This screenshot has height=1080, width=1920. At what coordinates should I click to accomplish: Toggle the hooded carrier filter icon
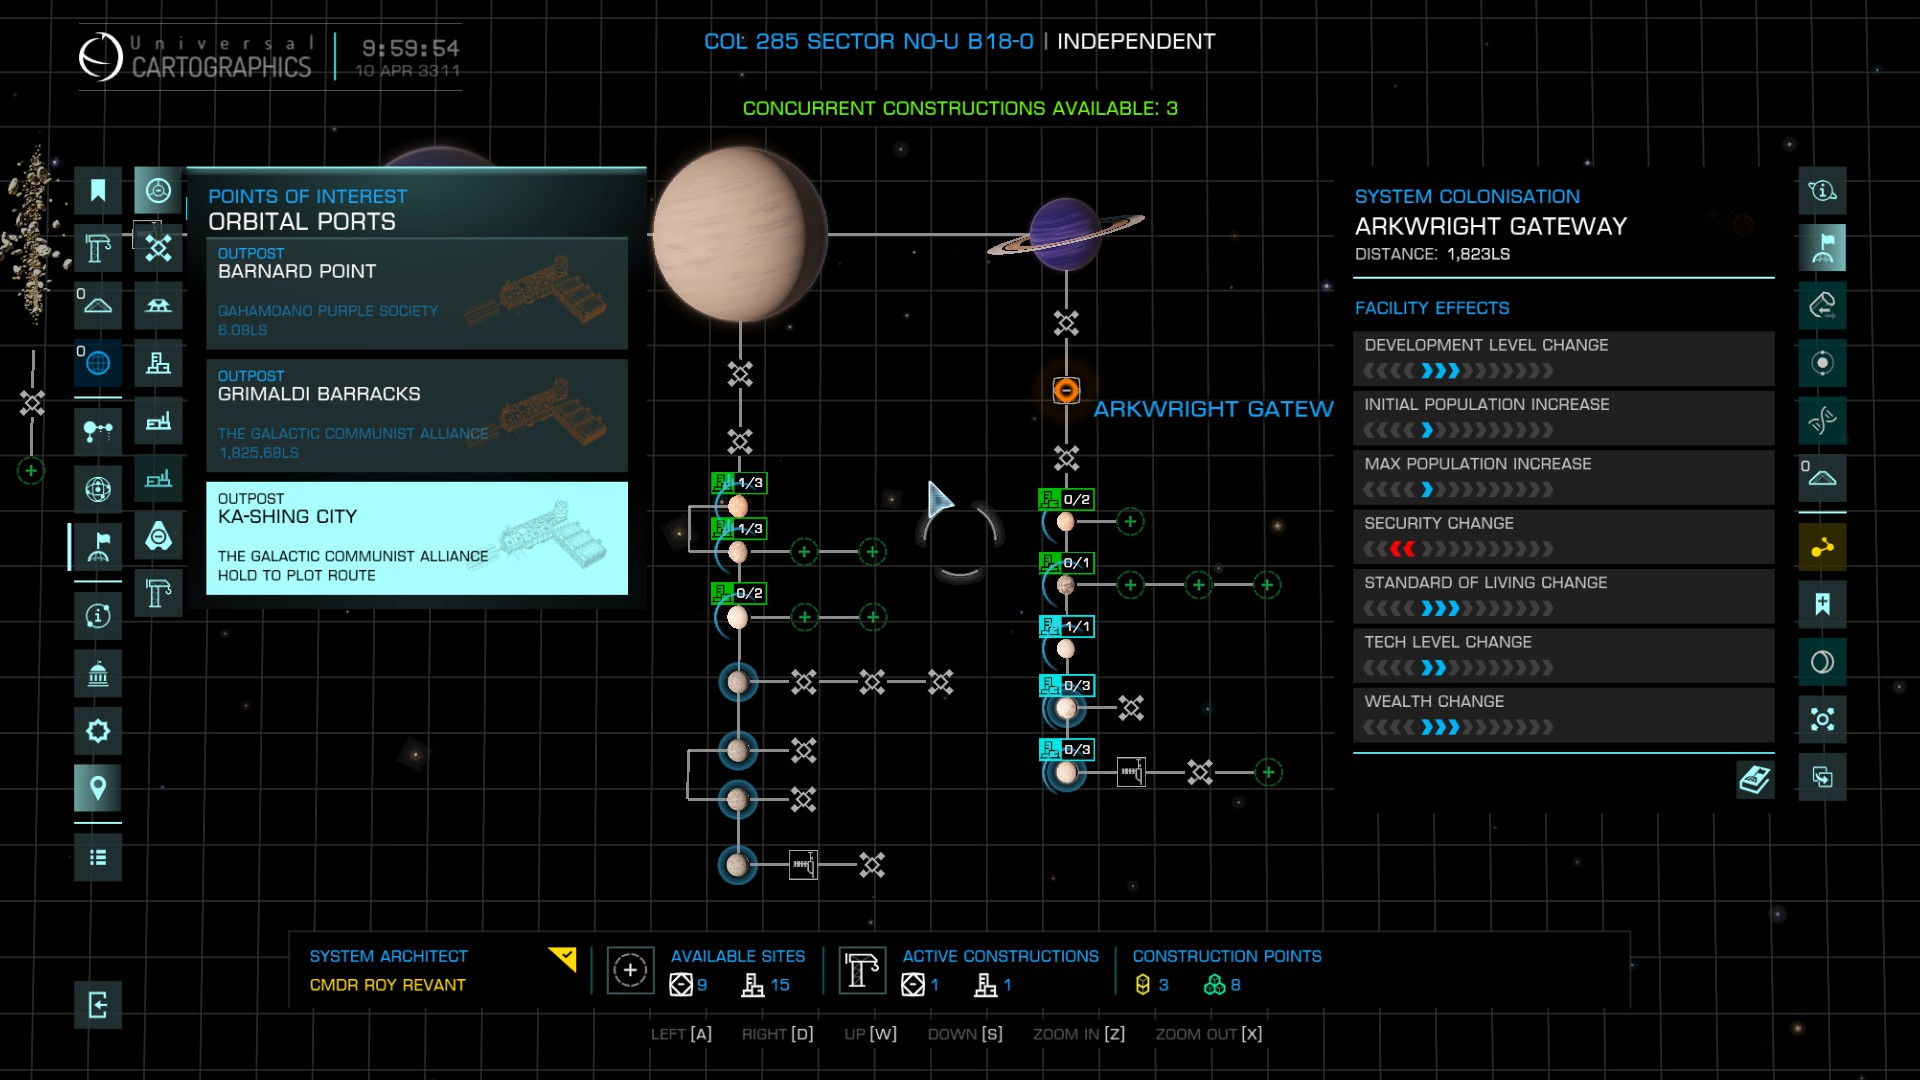158,536
